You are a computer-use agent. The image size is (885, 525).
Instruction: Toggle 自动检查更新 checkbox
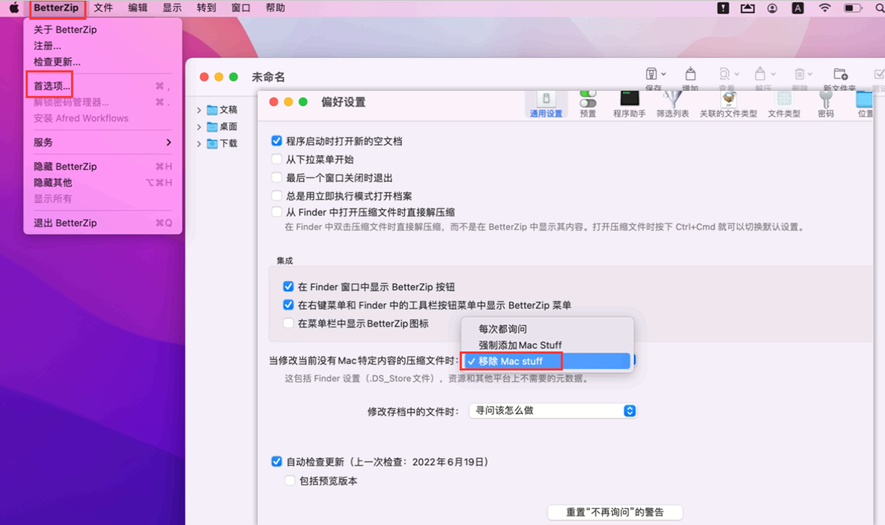click(277, 462)
